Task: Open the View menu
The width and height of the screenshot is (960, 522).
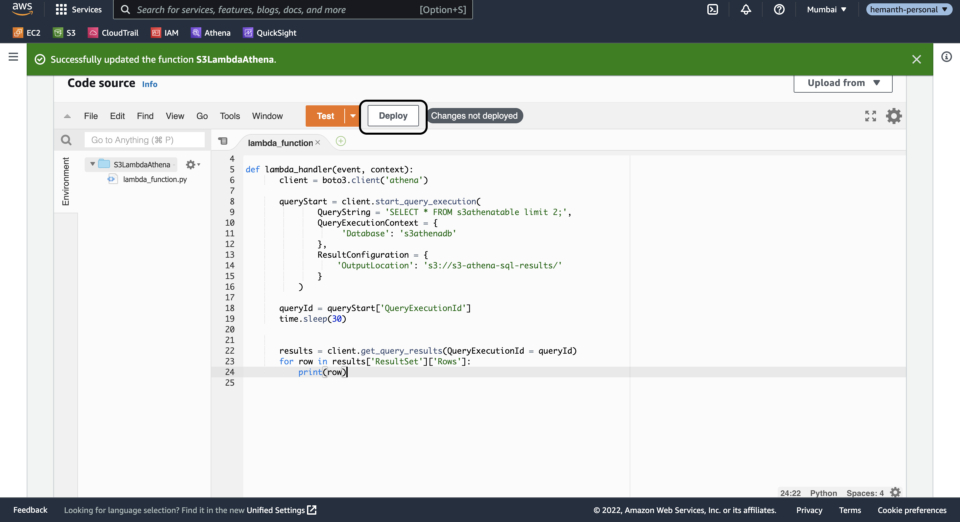Action: (x=174, y=116)
